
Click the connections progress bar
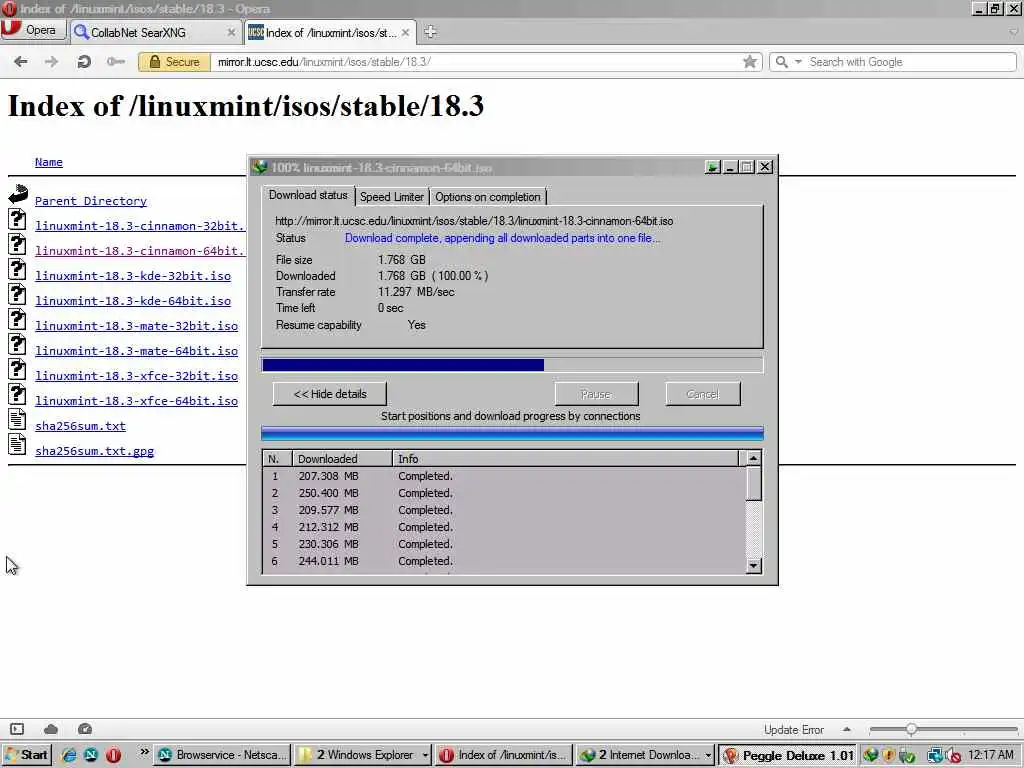(512, 433)
